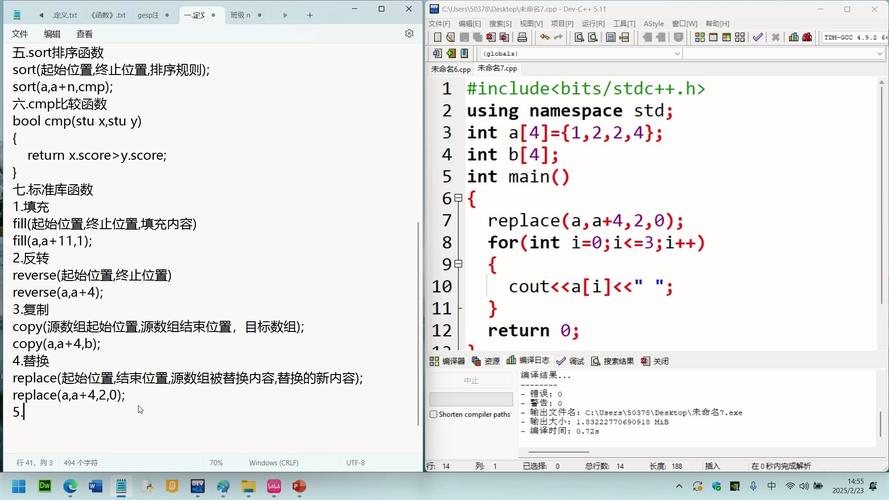Open the TDM-GCC 4.9.2 compiler dropdown
889x500 pixels.
tap(855, 37)
